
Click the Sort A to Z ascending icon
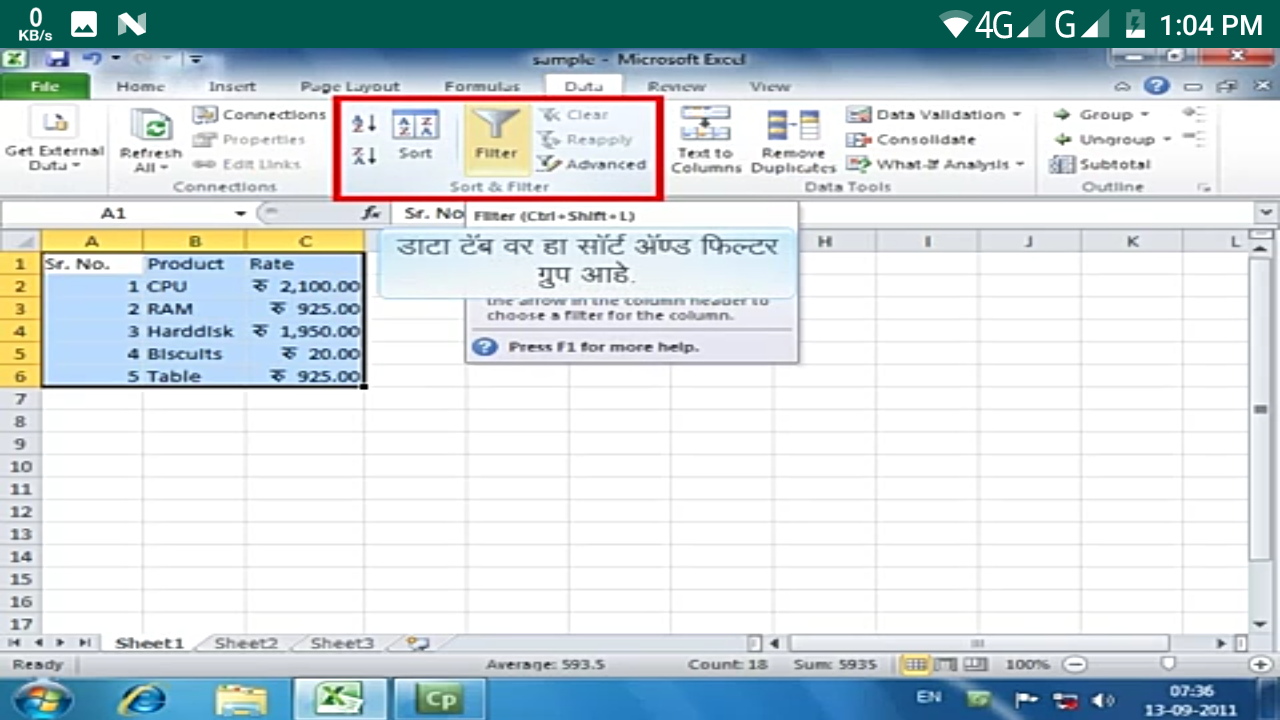365,124
